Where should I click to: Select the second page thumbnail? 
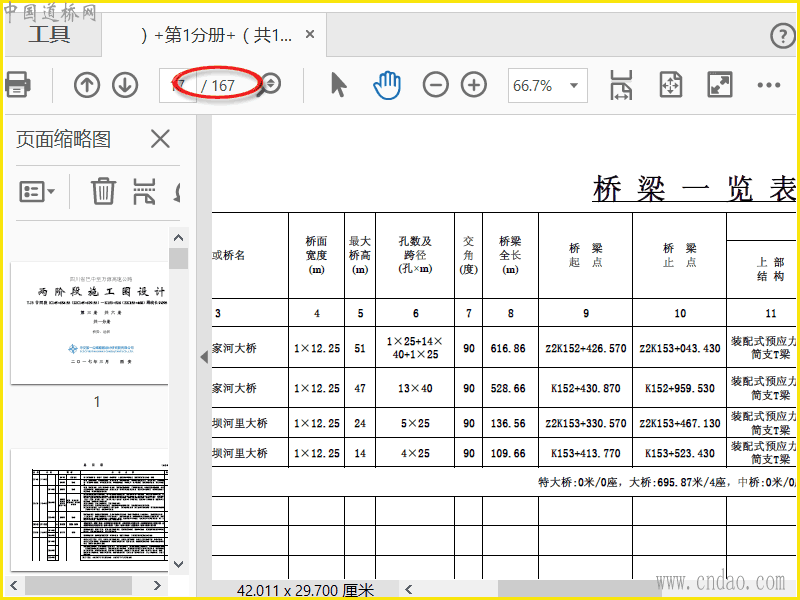pyautogui.click(x=90, y=510)
